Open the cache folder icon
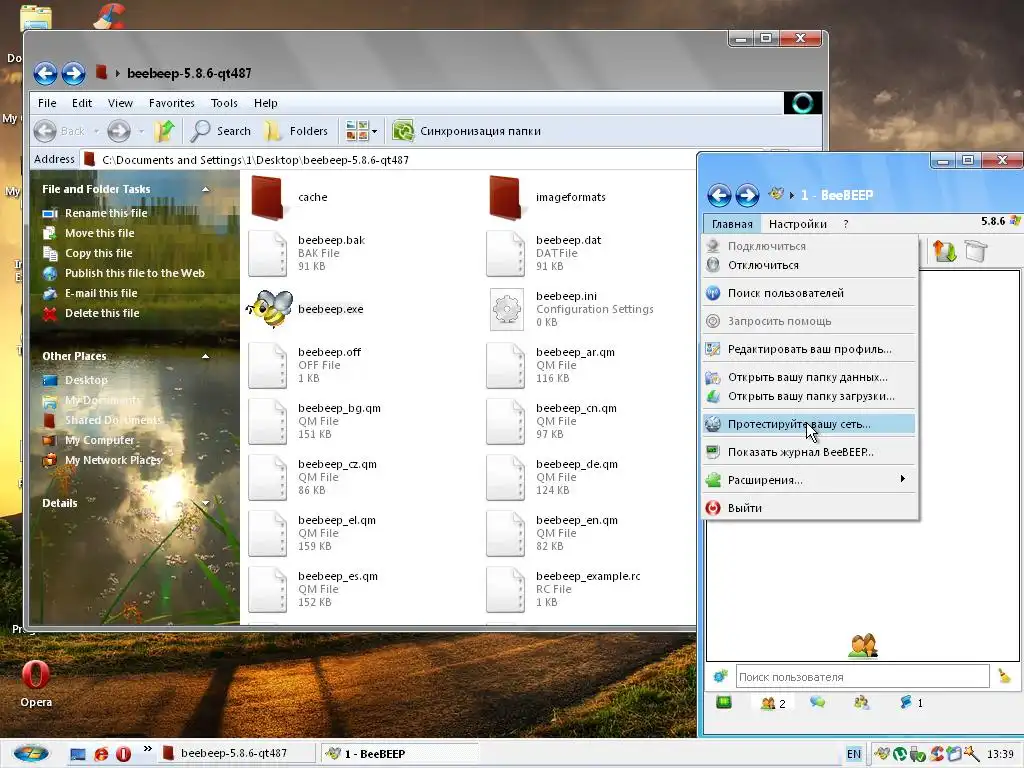1024x768 pixels. click(268, 197)
